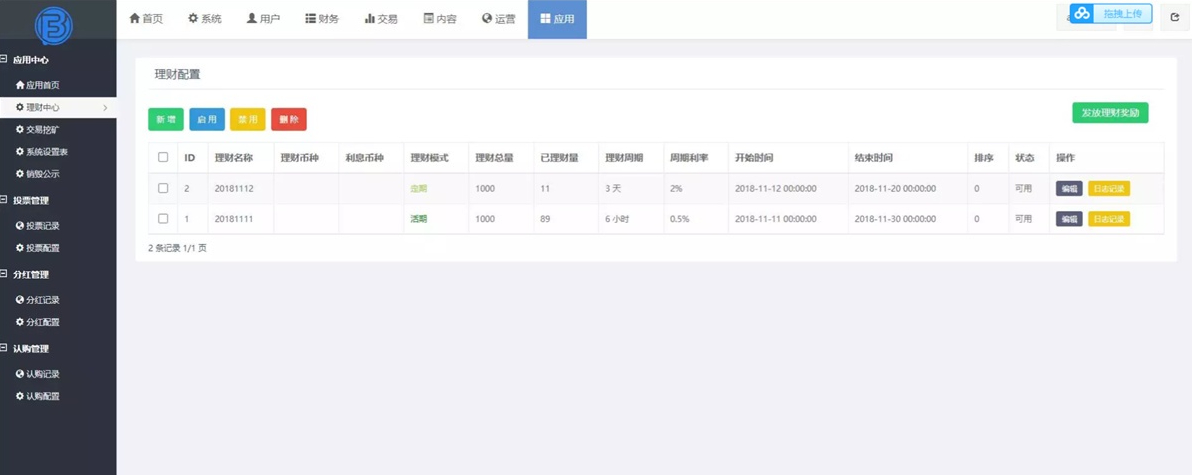The width and height of the screenshot is (1192, 475).
Task: Open 系统设置表 in the sidebar
Action: [x=46, y=151]
